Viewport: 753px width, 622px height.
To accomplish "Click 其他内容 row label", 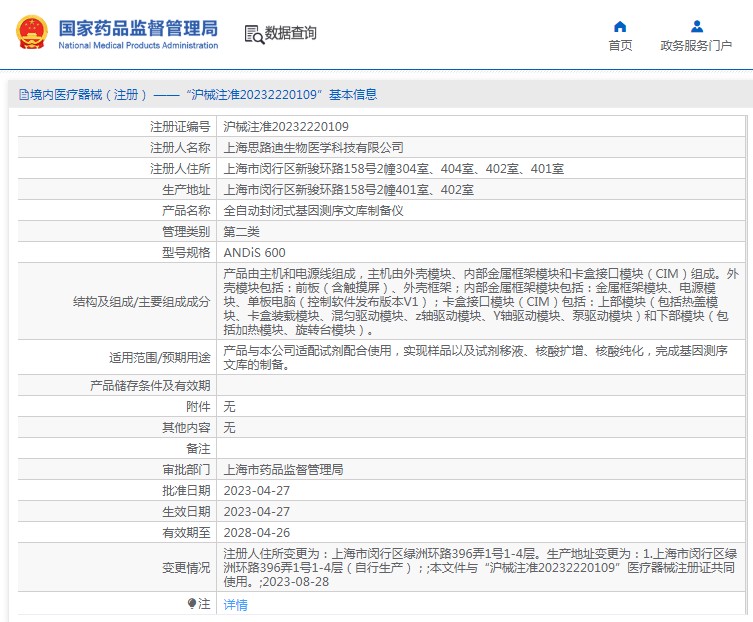I will [186, 427].
